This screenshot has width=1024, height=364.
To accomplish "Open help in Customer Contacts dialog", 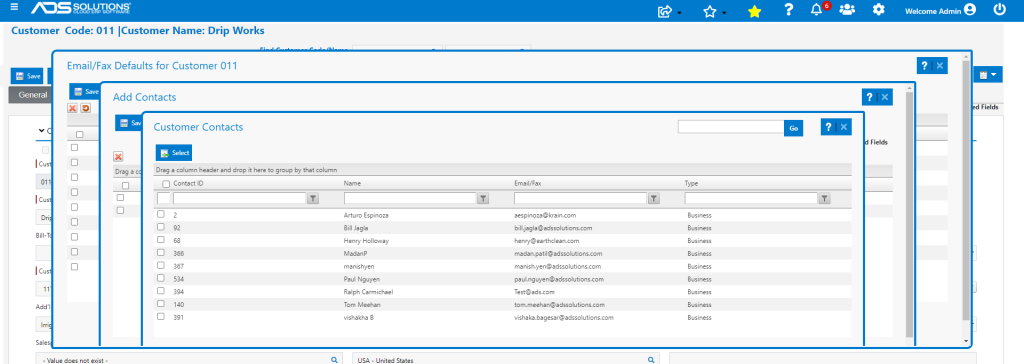I will (x=829, y=127).
